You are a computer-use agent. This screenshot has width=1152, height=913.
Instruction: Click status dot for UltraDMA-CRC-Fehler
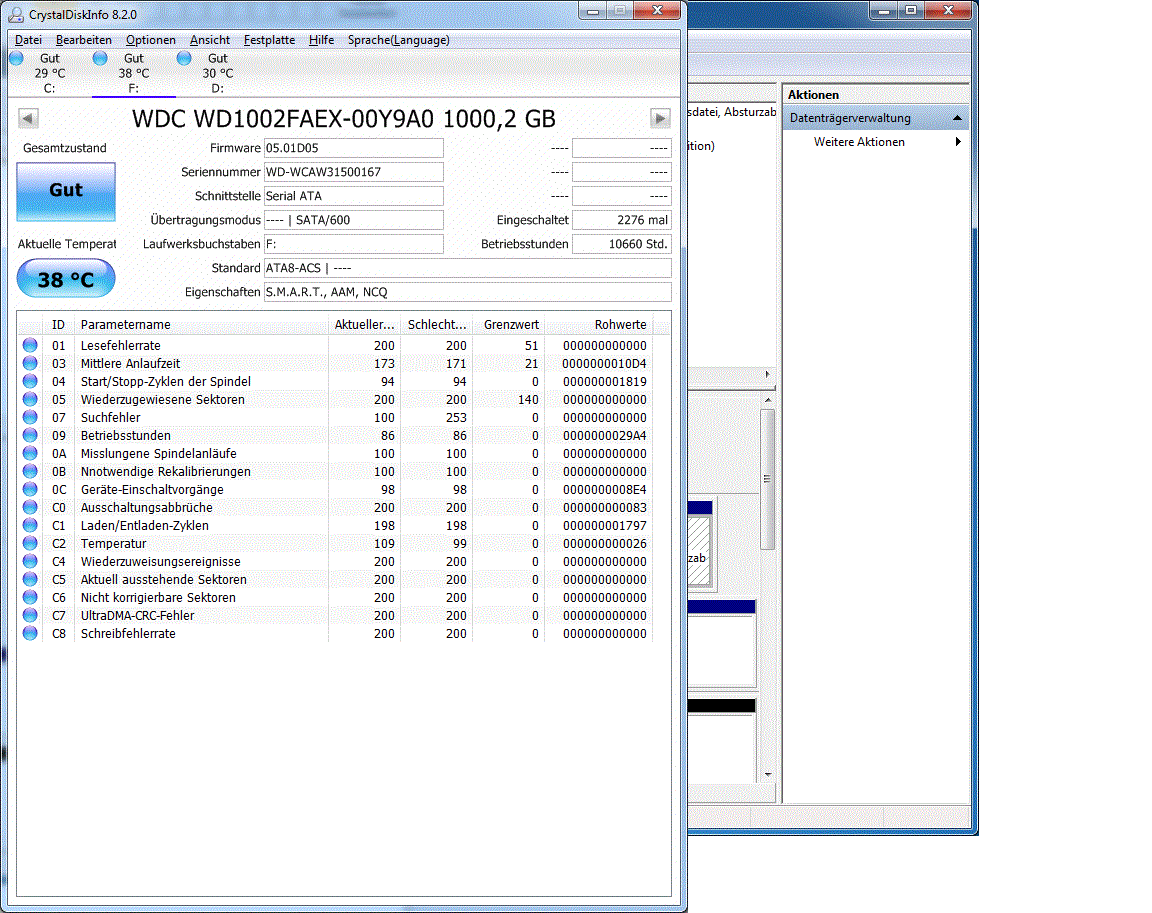pyautogui.click(x=30, y=615)
